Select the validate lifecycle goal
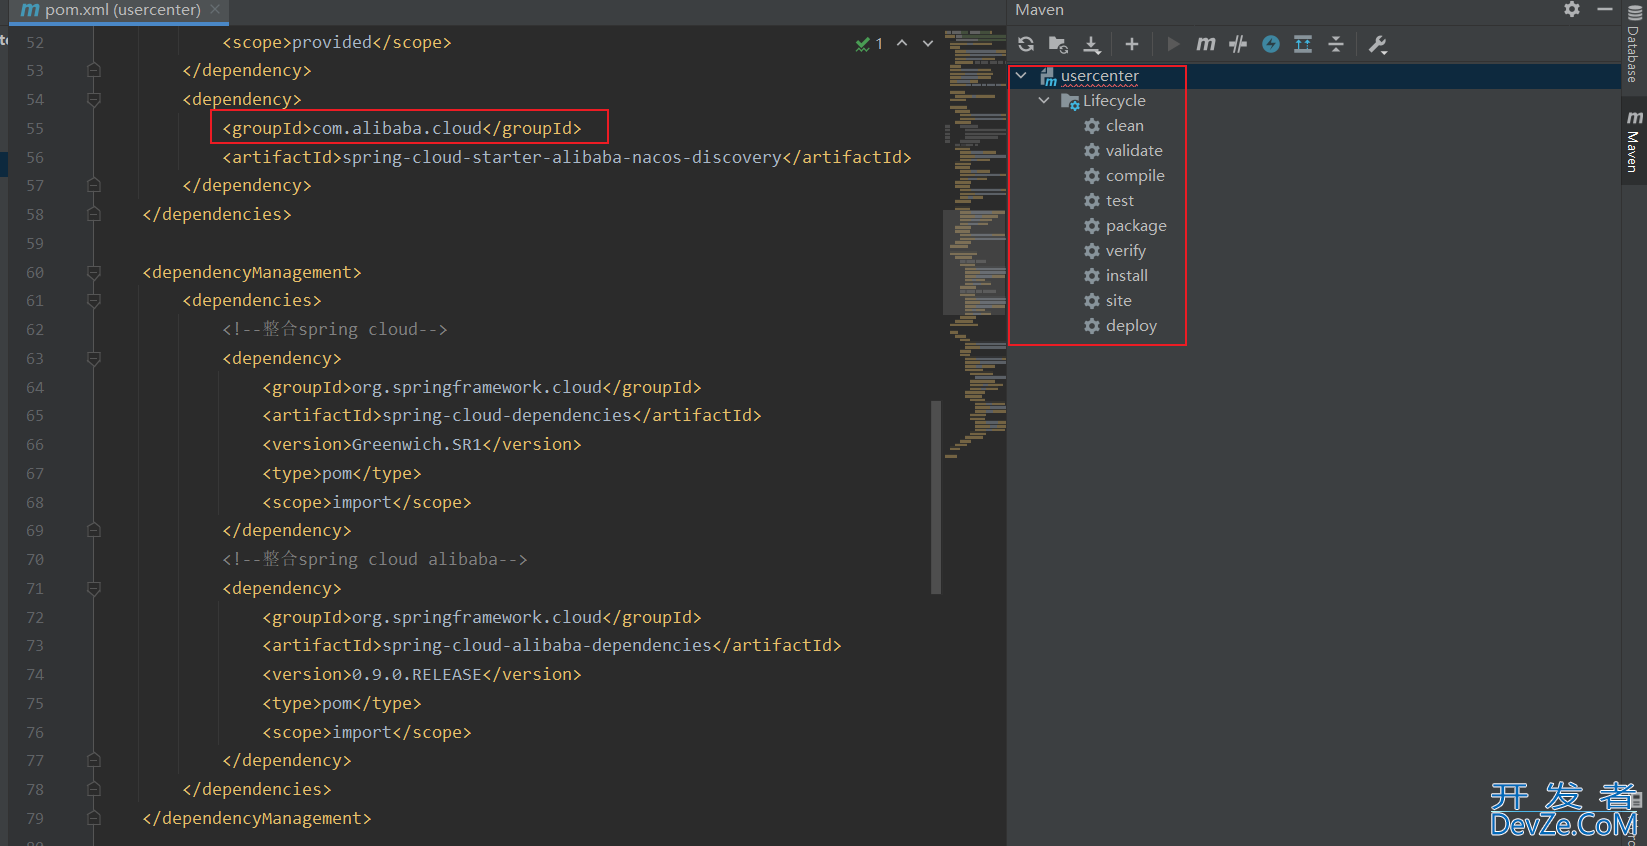The height and width of the screenshot is (846, 1647). coord(1134,151)
